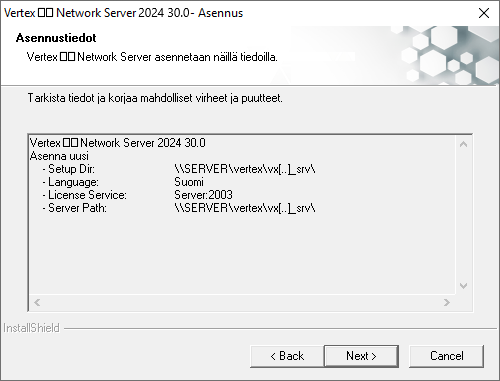Click the 'Tarkista tiedot ja korjaa' instruction text
This screenshot has width=500, height=381.
tap(155, 98)
